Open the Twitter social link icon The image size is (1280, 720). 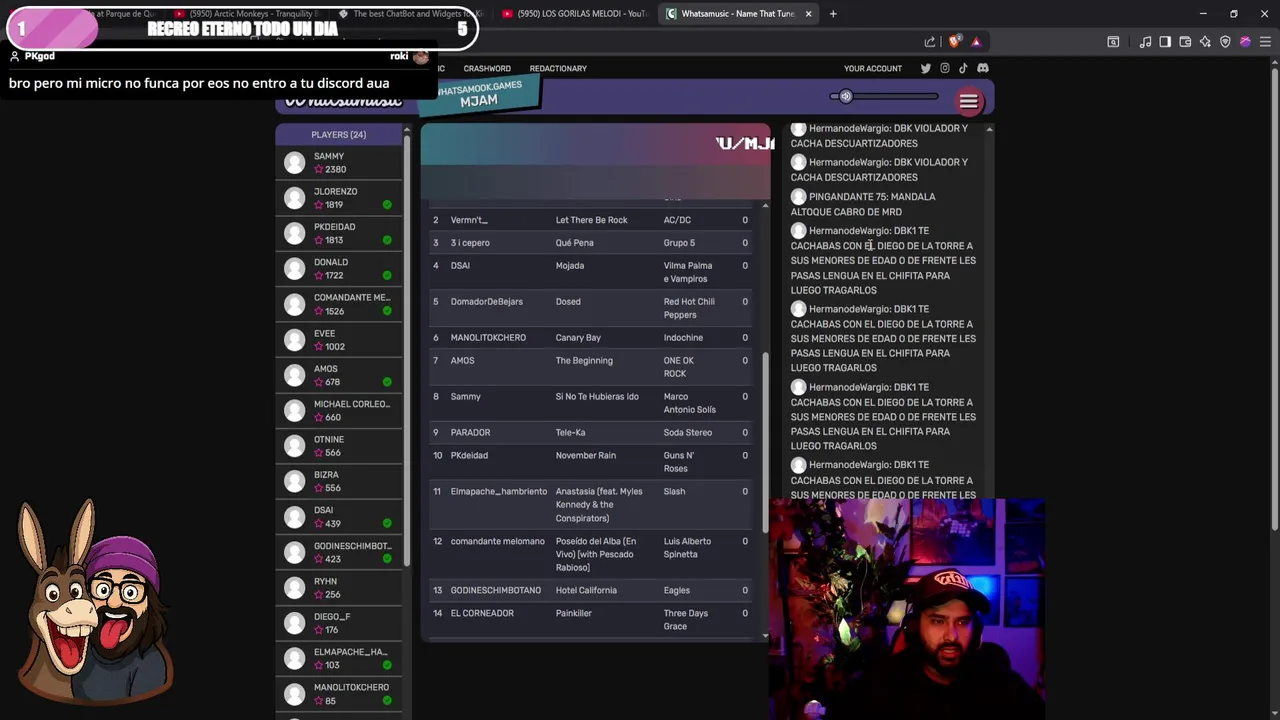coord(925,68)
